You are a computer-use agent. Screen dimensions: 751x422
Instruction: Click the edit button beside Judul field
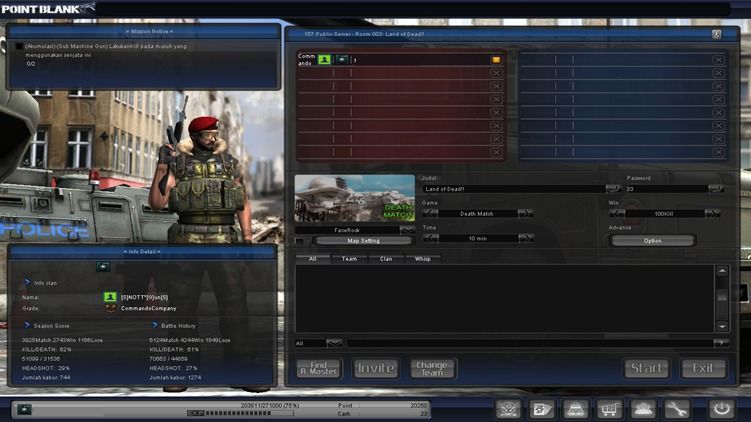click(613, 189)
